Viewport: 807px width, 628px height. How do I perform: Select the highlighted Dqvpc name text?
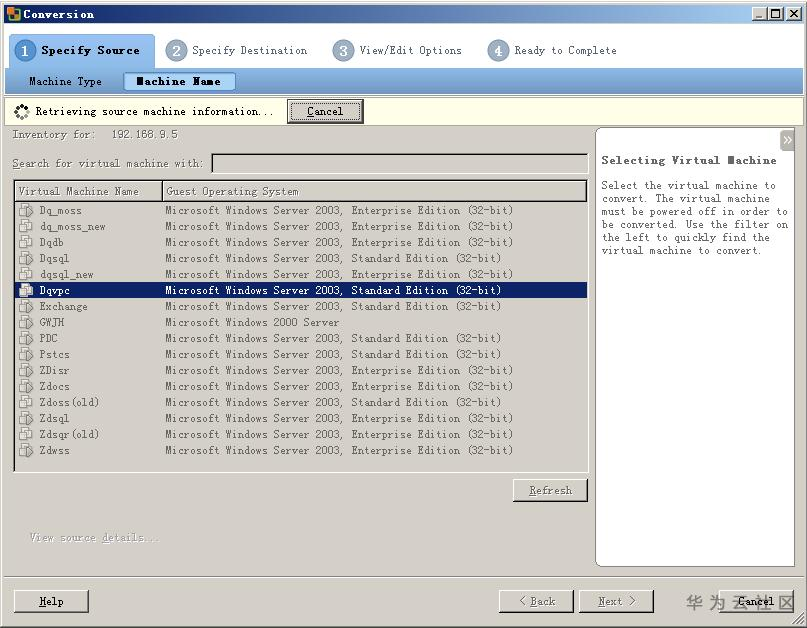click(55, 290)
